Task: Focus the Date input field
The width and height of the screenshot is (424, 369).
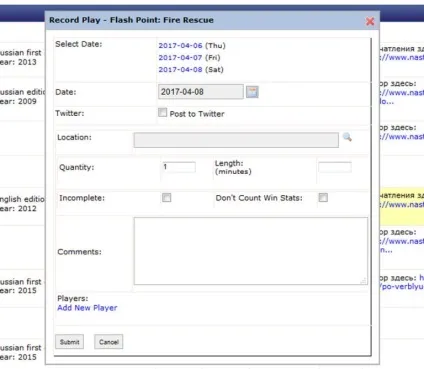Action: [201, 92]
